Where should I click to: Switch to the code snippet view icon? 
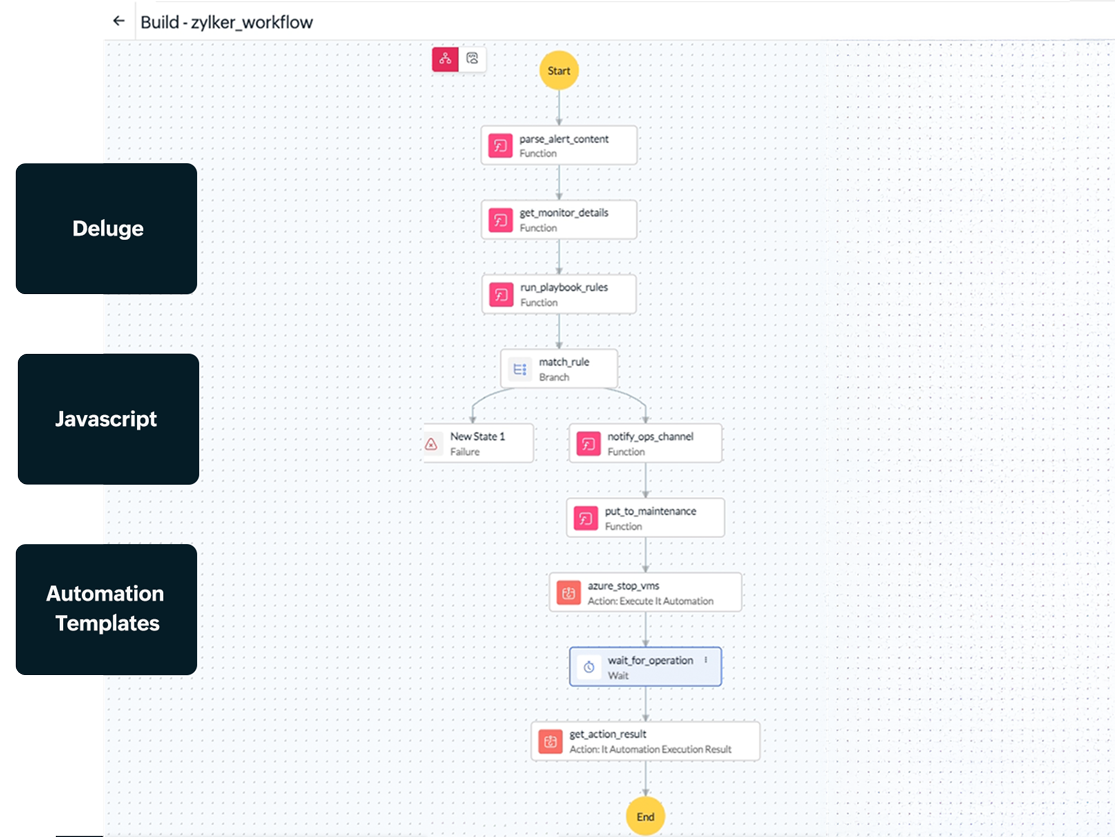472,58
